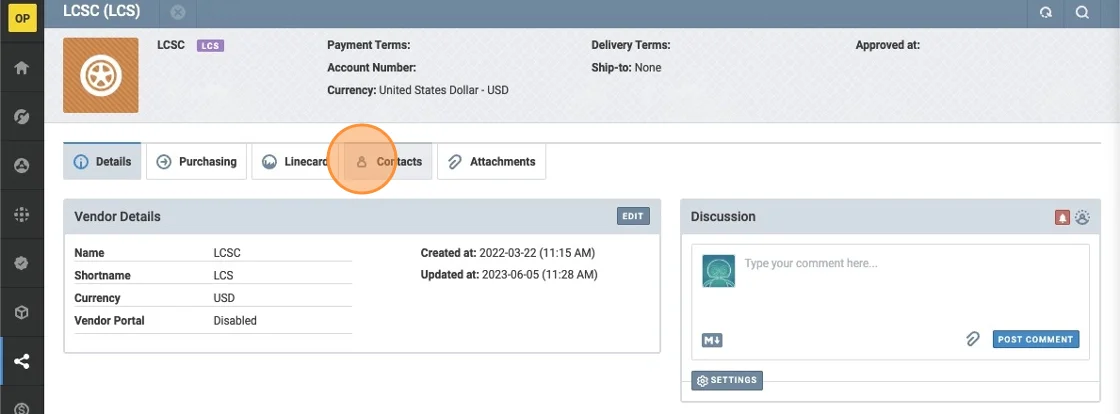Screen dimensions: 1120x414
Task: Switch to the Purchasing tab
Action: (x=197, y=162)
